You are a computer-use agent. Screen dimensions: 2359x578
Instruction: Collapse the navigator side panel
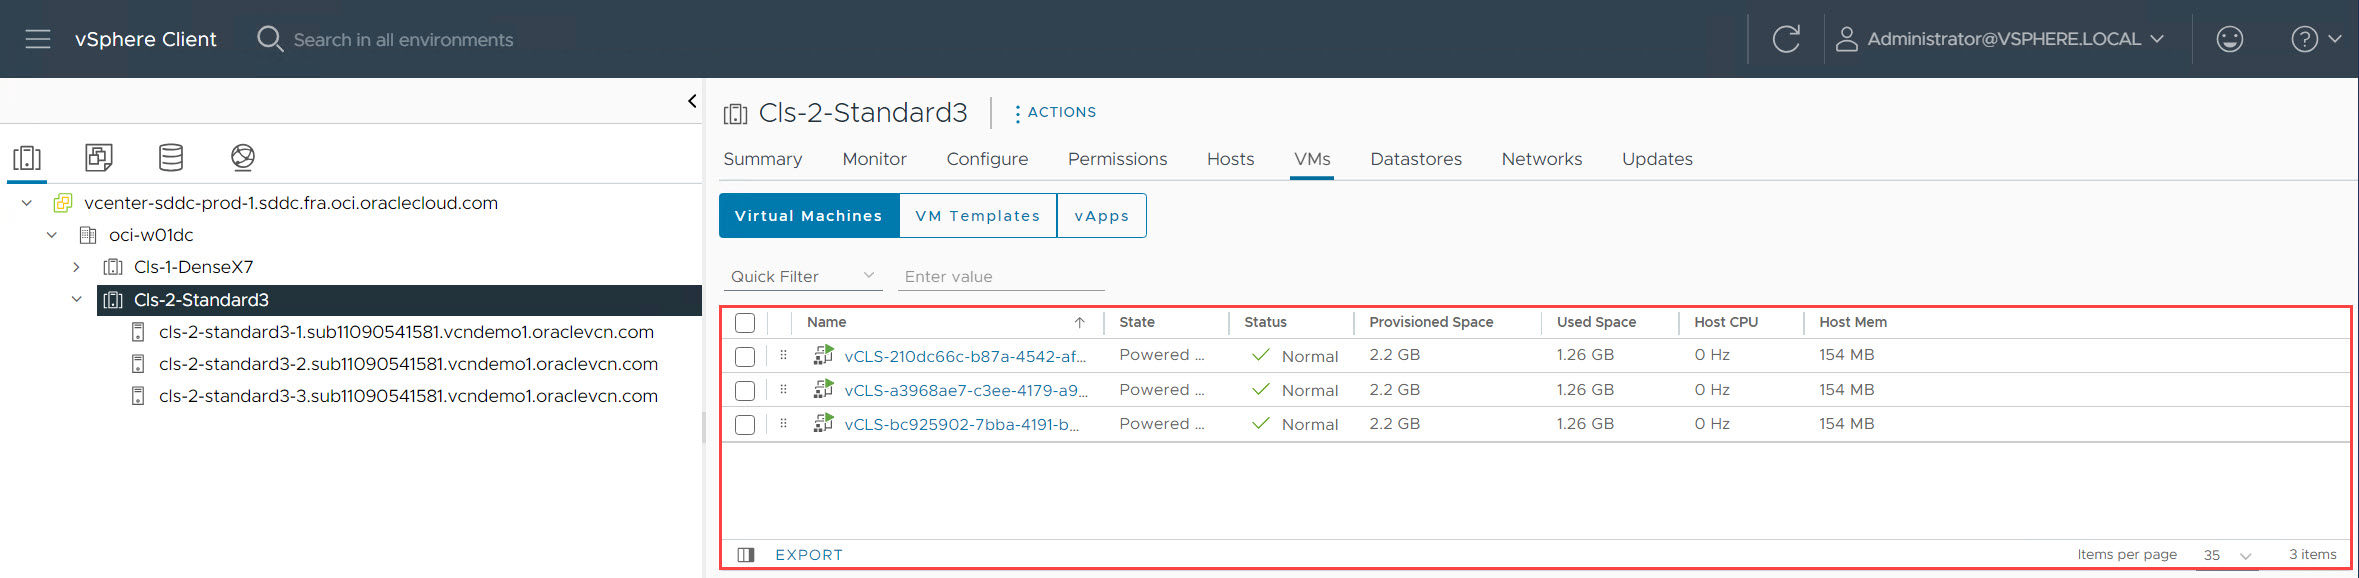[692, 101]
